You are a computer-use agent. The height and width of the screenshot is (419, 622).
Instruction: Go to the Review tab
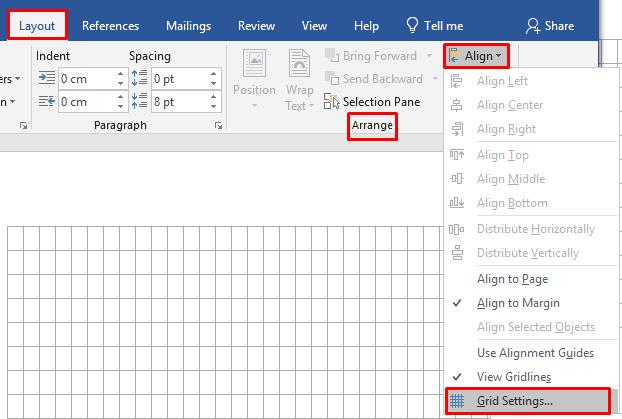(x=256, y=26)
